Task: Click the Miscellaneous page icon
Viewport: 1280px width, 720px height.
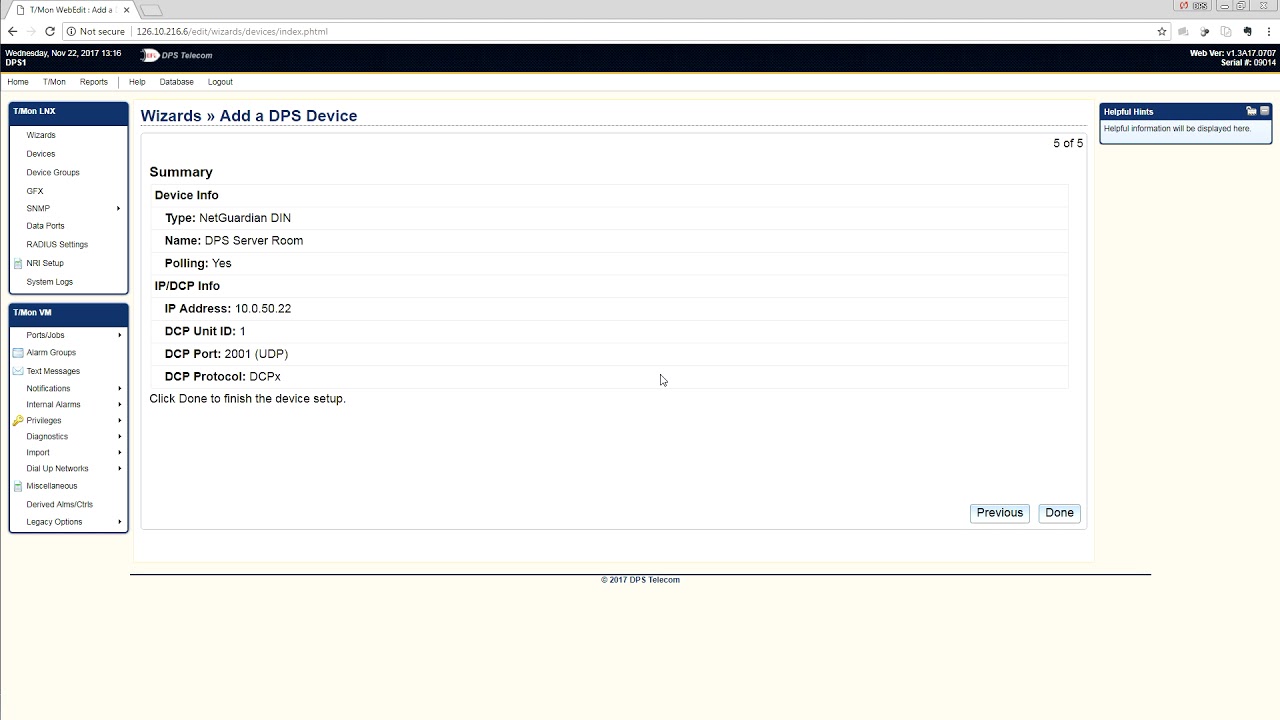Action: coord(18,486)
